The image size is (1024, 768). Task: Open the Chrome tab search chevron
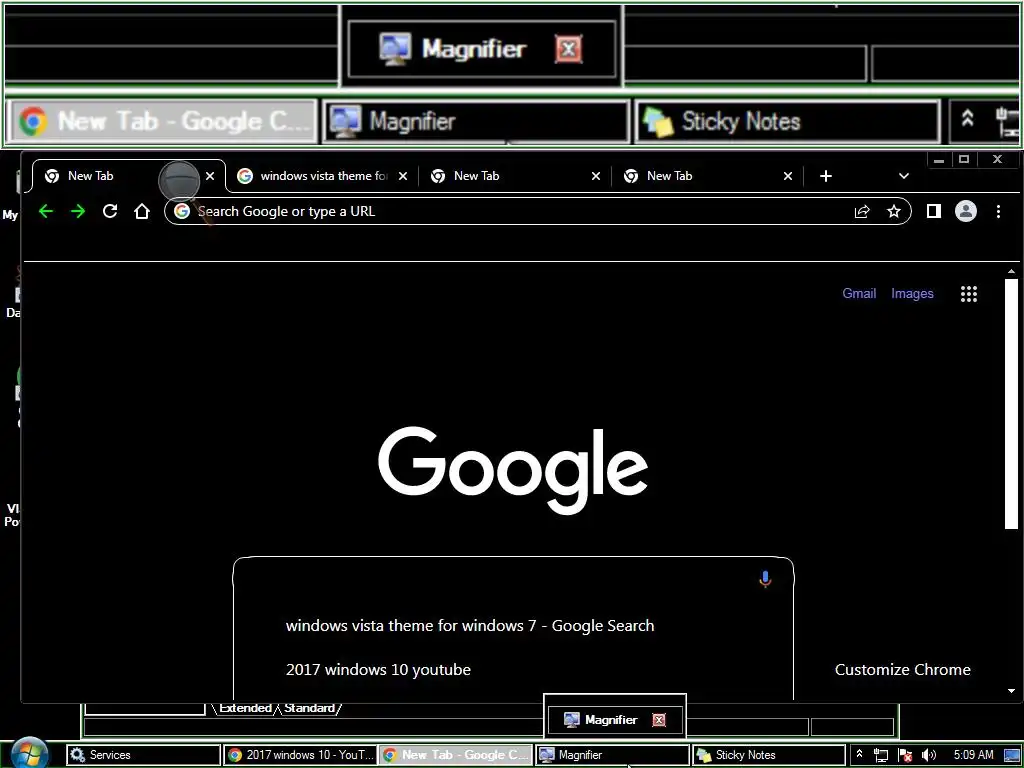tap(904, 176)
